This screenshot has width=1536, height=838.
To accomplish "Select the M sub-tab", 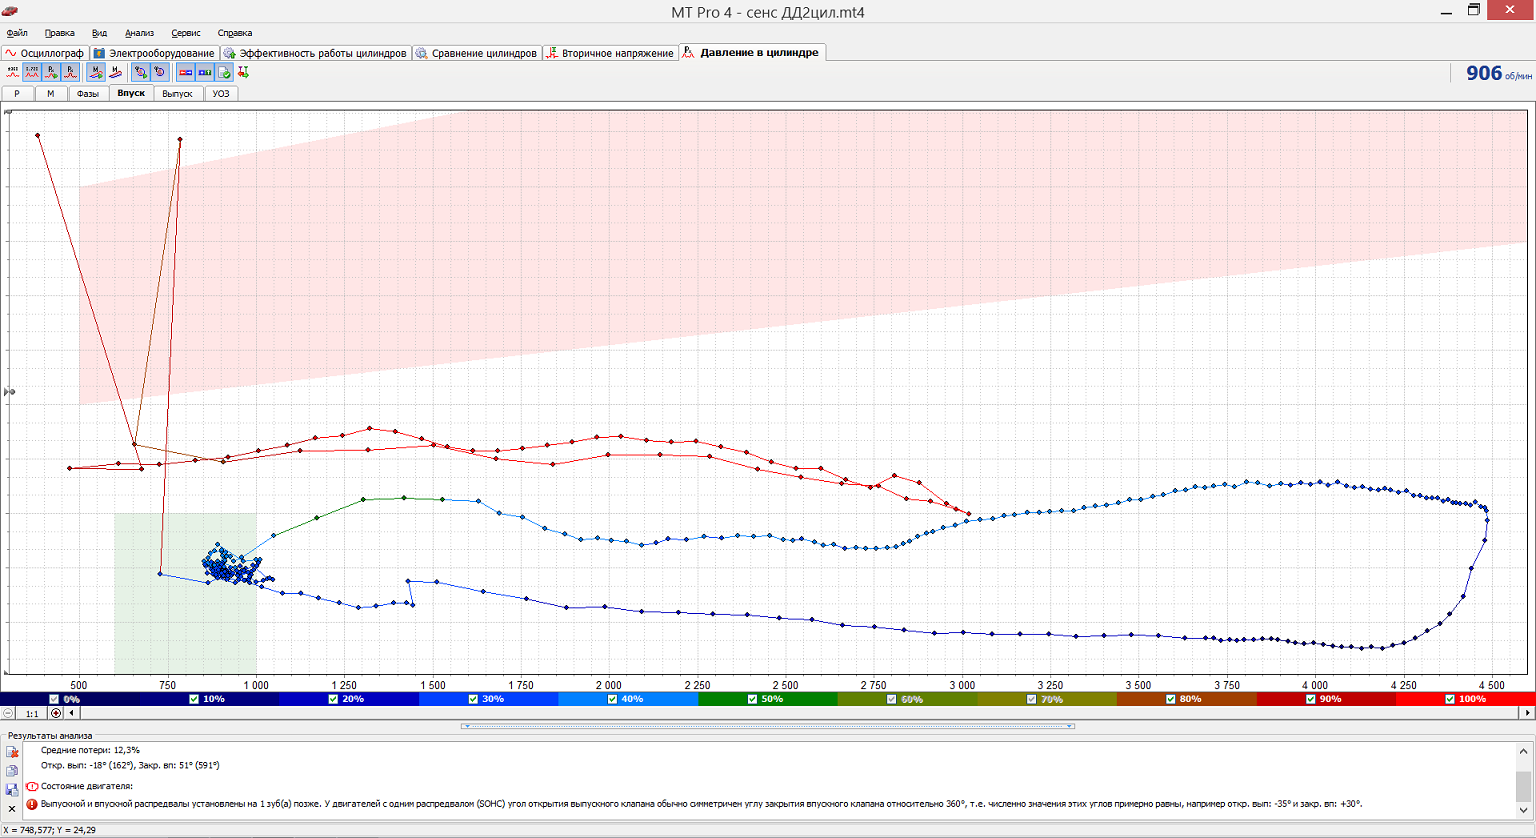I will 51,93.
